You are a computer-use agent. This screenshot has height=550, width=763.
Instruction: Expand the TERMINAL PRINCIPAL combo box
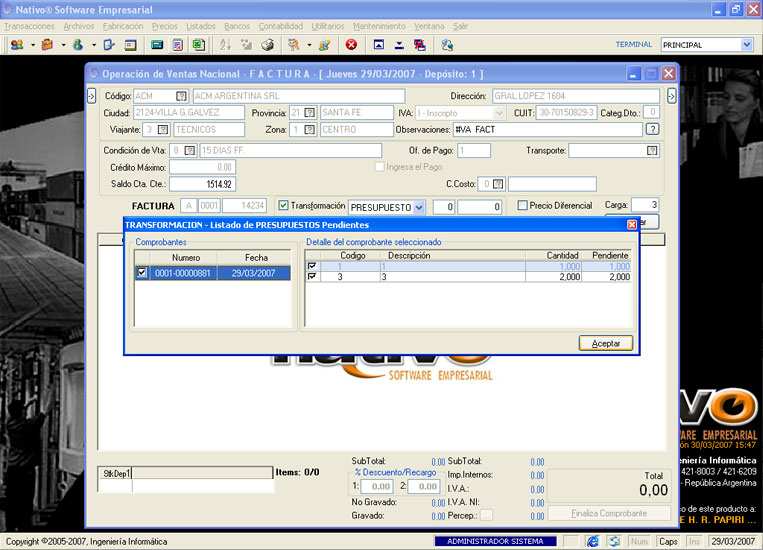click(x=746, y=45)
